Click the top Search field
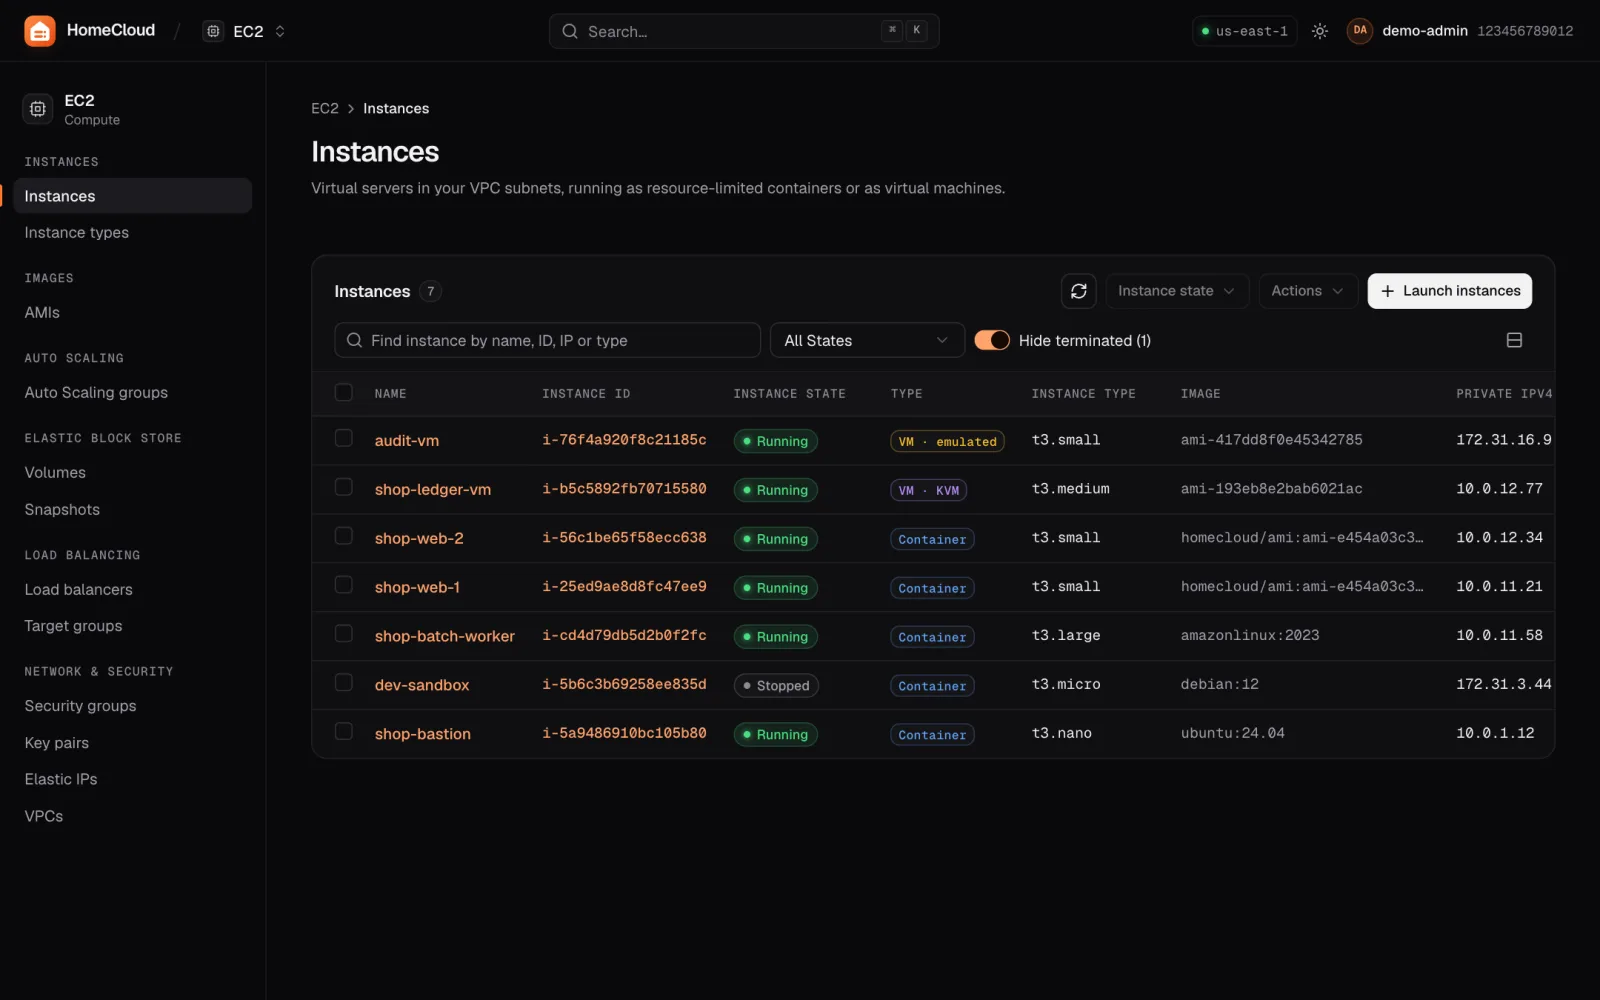 coord(743,32)
